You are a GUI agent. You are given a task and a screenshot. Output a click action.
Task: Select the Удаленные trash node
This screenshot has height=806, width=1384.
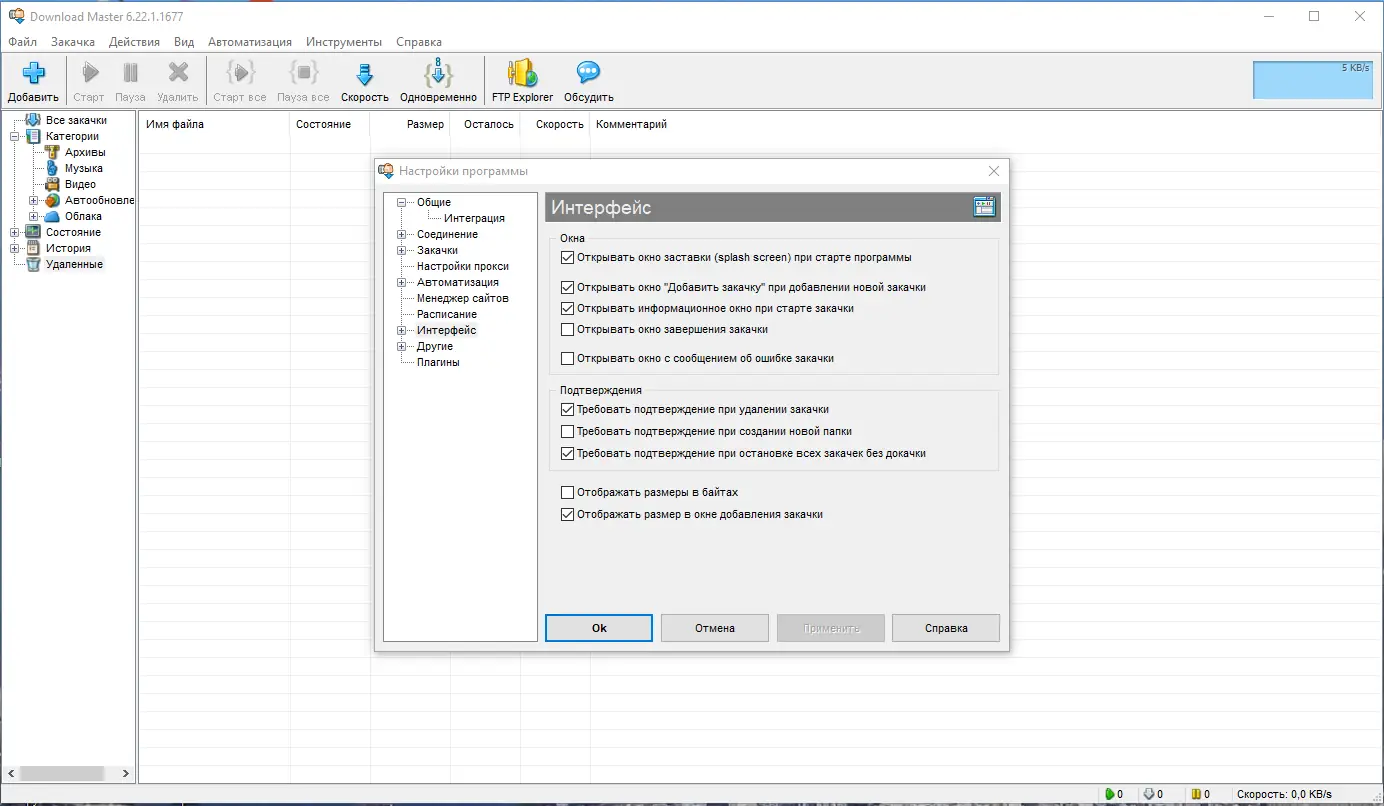(74, 264)
